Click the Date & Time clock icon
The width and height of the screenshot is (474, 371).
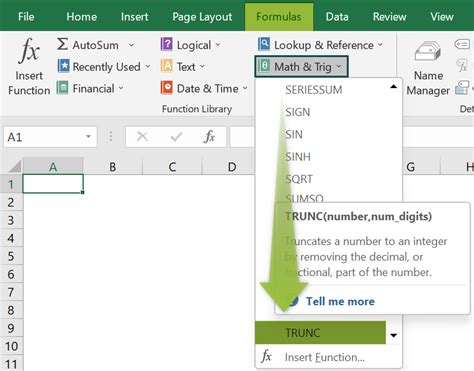coord(166,88)
